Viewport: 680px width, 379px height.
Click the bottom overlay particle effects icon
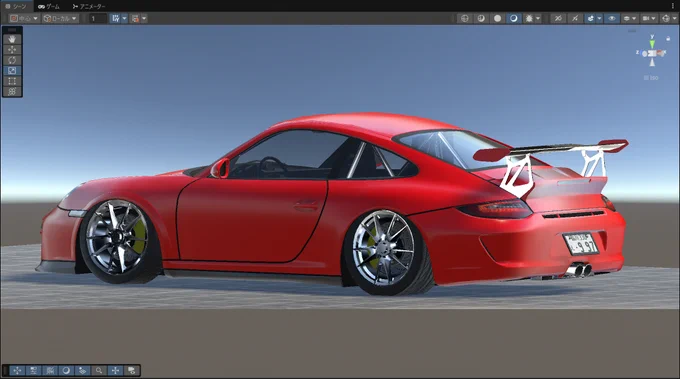click(x=50, y=370)
